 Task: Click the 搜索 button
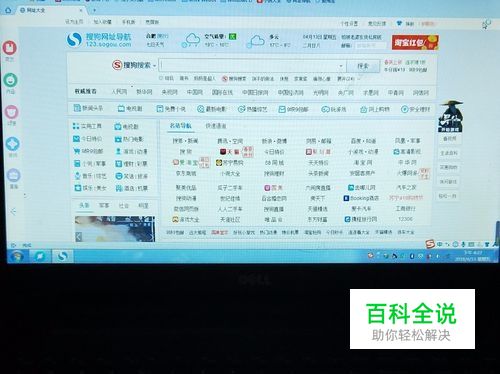363,66
